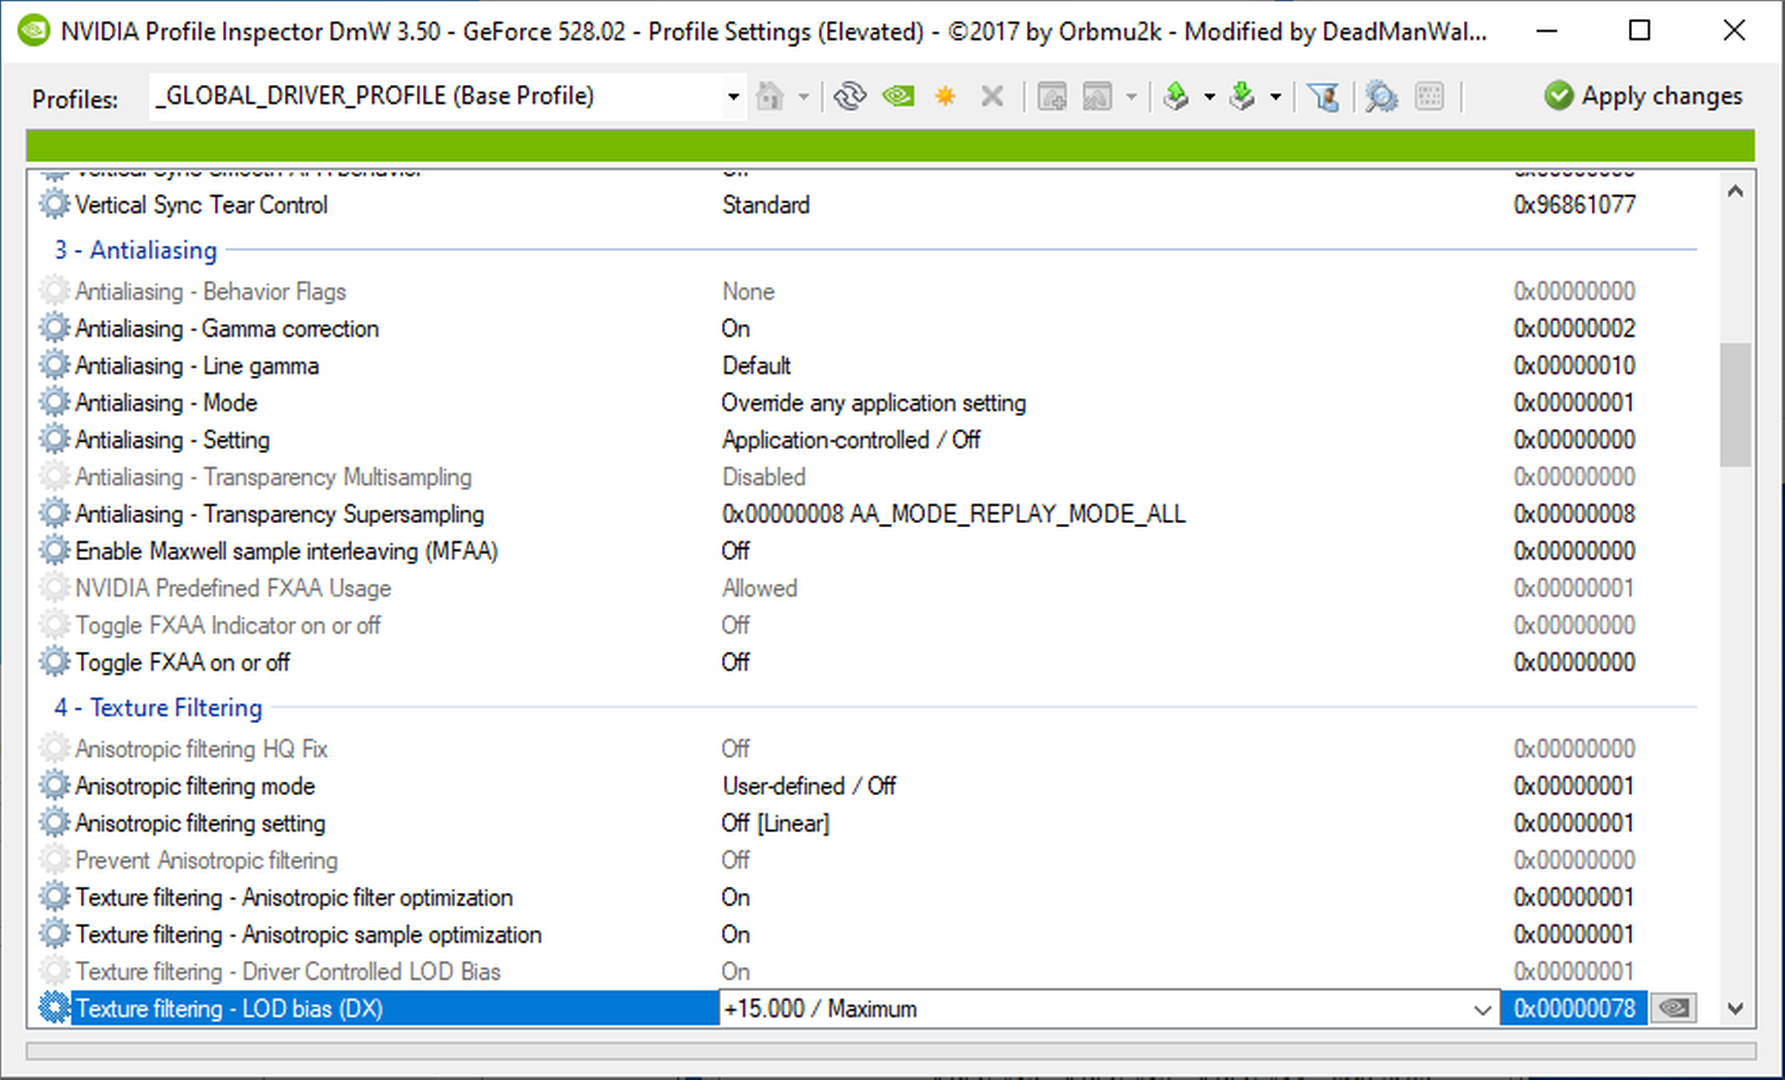
Task: Click '0x00000008 AA_MODE_REPLAY_MODE_ALL' value
Action: pyautogui.click(x=954, y=513)
